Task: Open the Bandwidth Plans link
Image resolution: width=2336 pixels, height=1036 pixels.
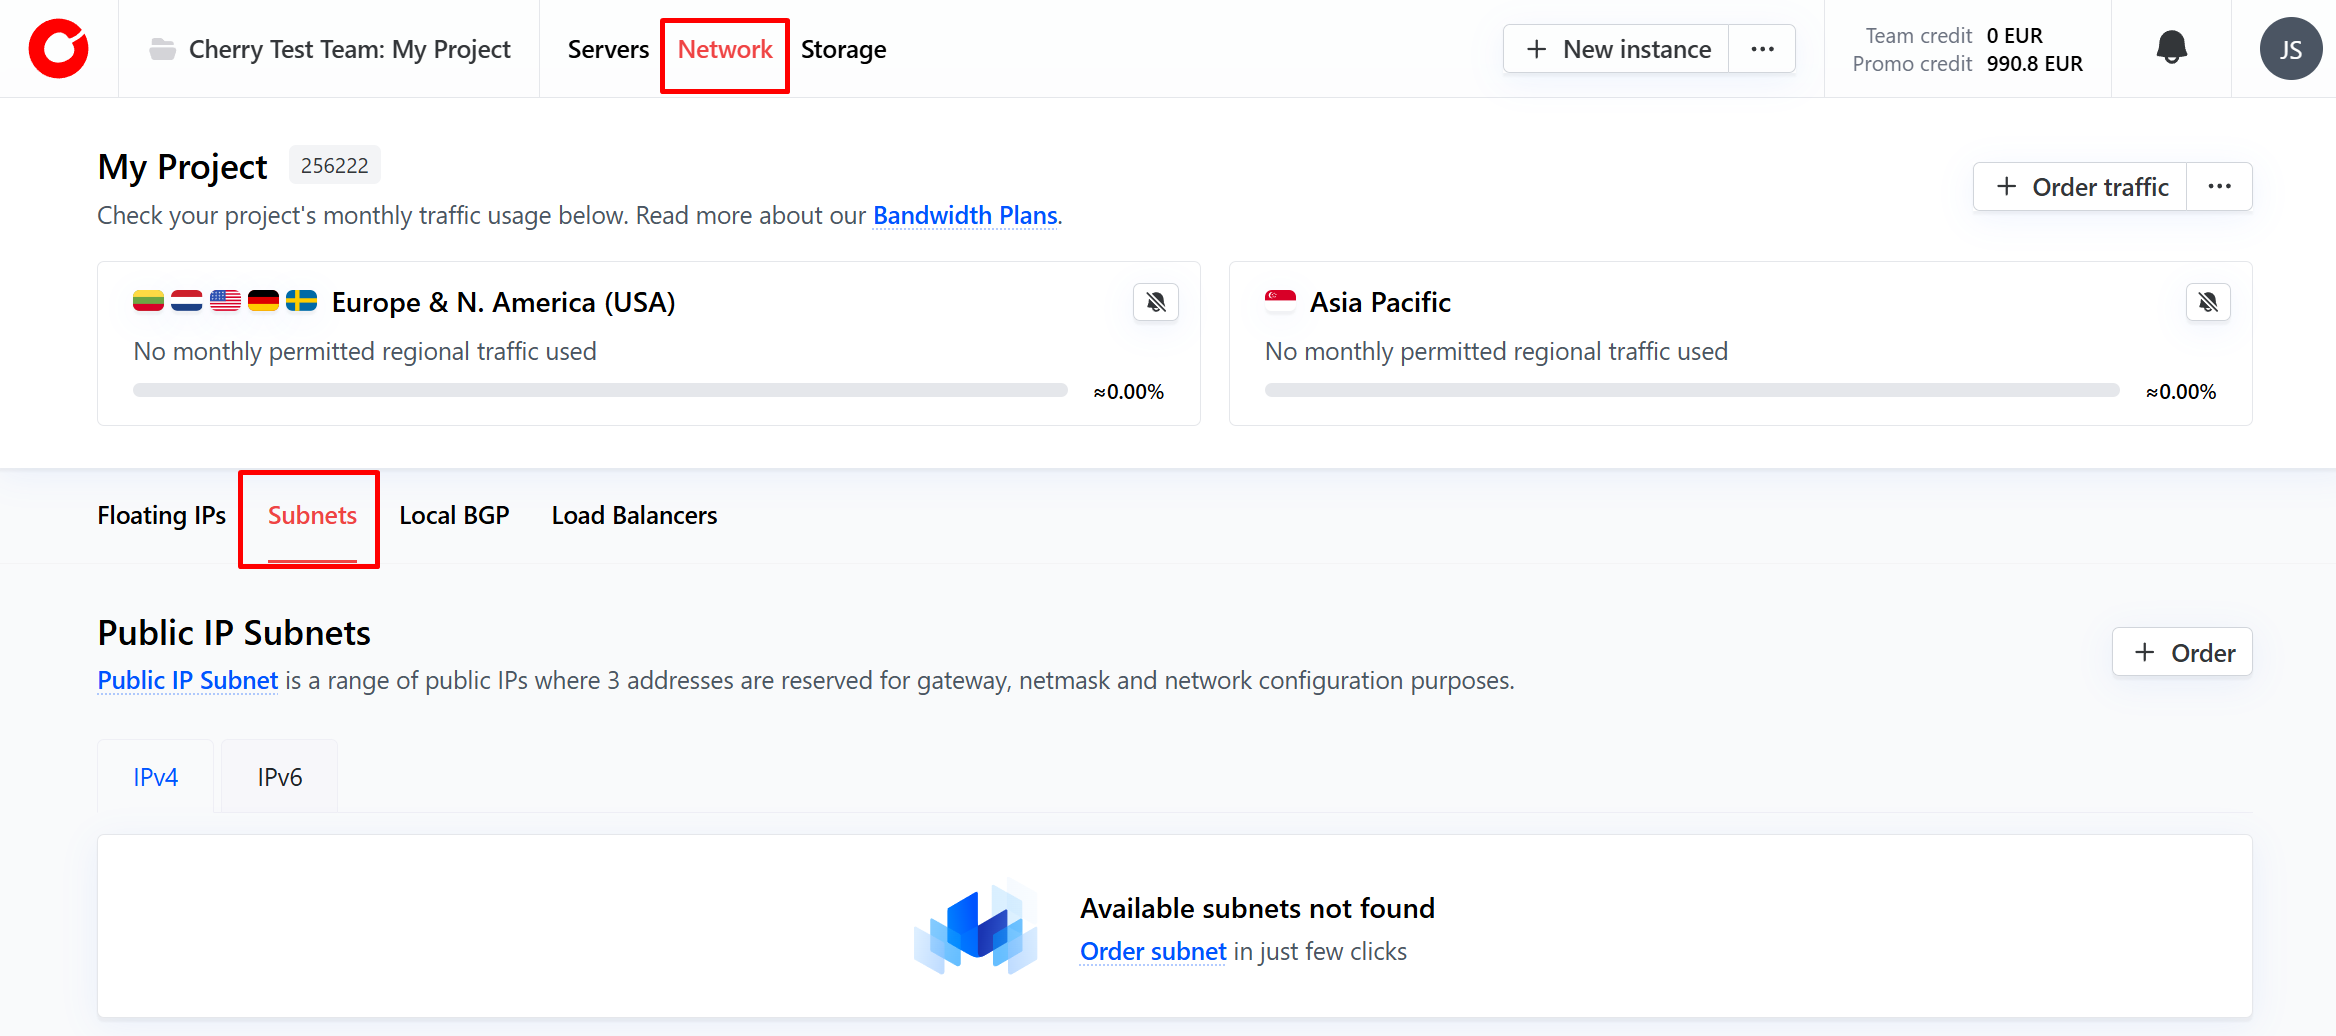Action: (x=965, y=215)
